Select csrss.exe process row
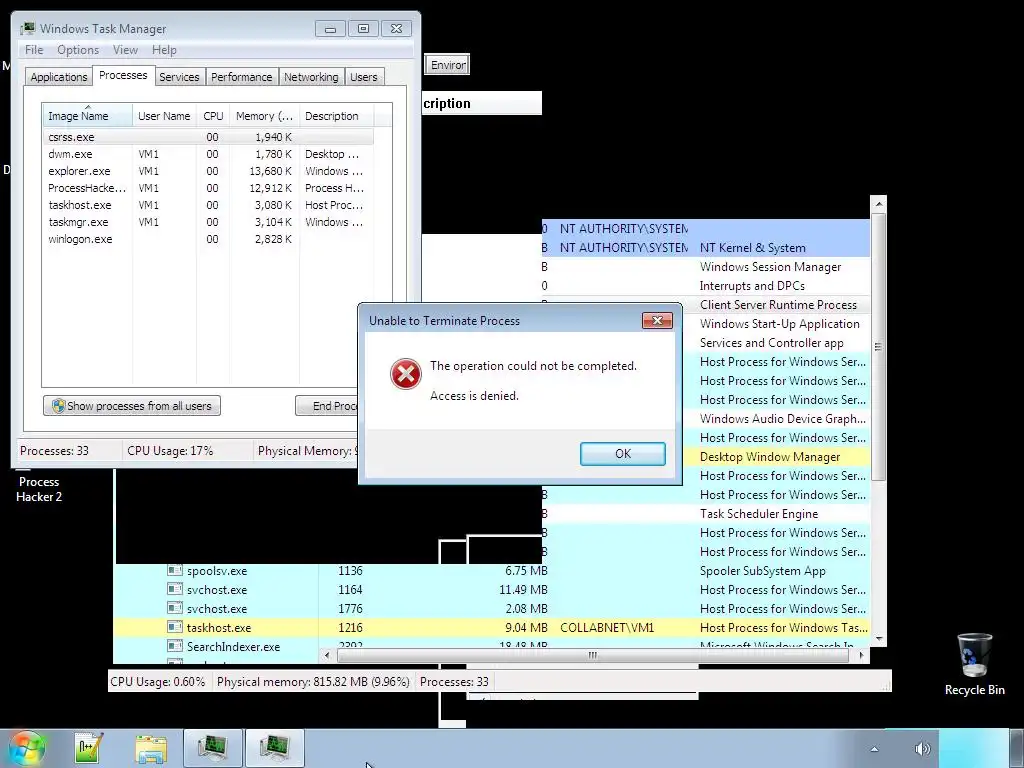The height and width of the screenshot is (768, 1024). click(x=208, y=137)
